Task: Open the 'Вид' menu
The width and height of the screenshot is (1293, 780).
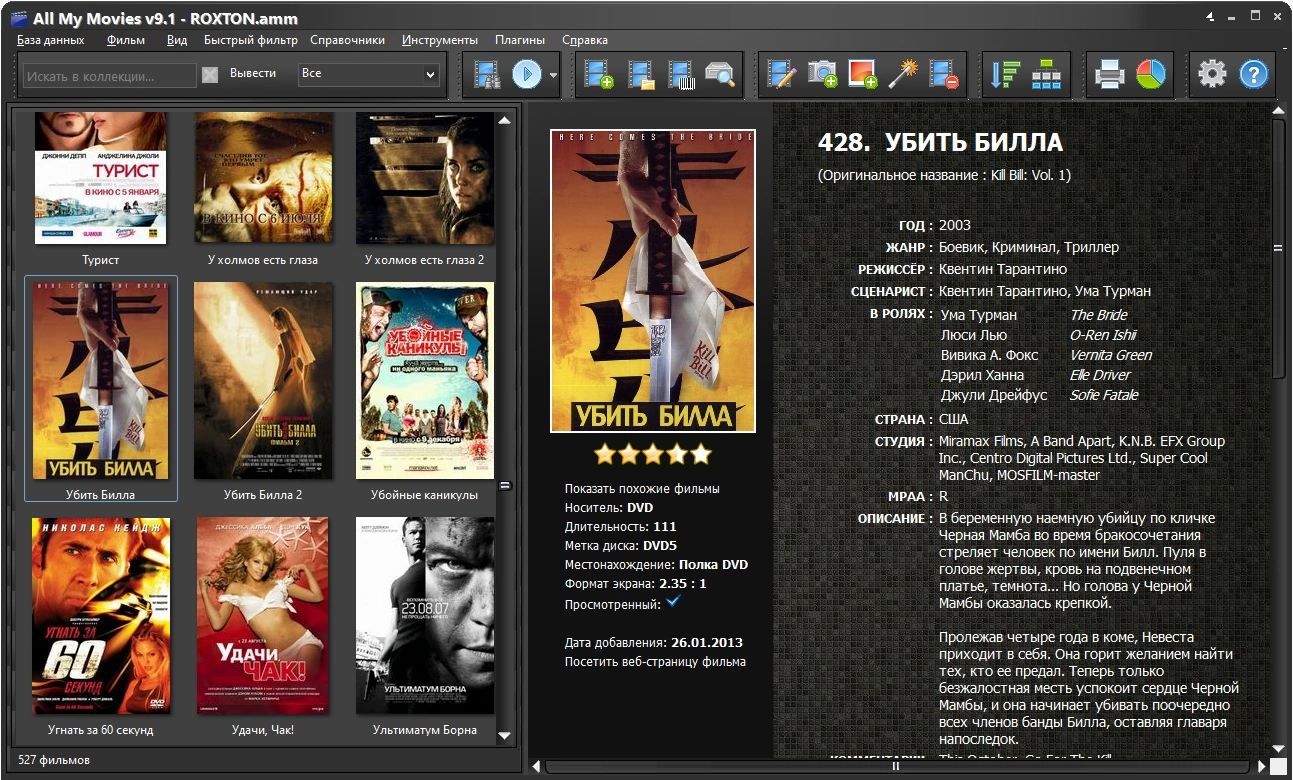Action: 177,40
